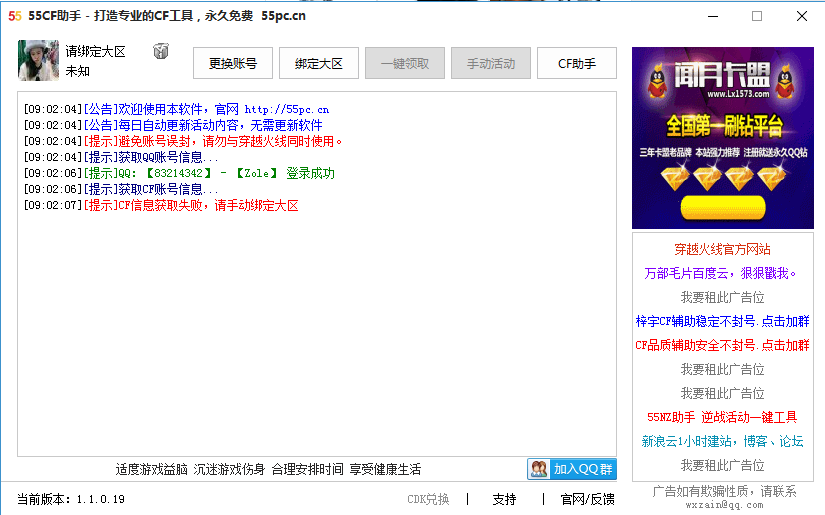Click the 支持 link in footer

[504, 499]
